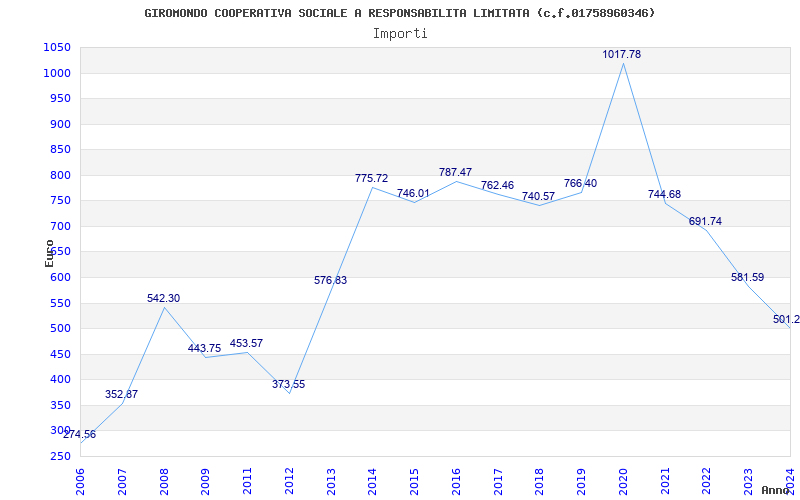Click the 2009 year tick label
The height and width of the screenshot is (500, 800).
(x=206, y=481)
